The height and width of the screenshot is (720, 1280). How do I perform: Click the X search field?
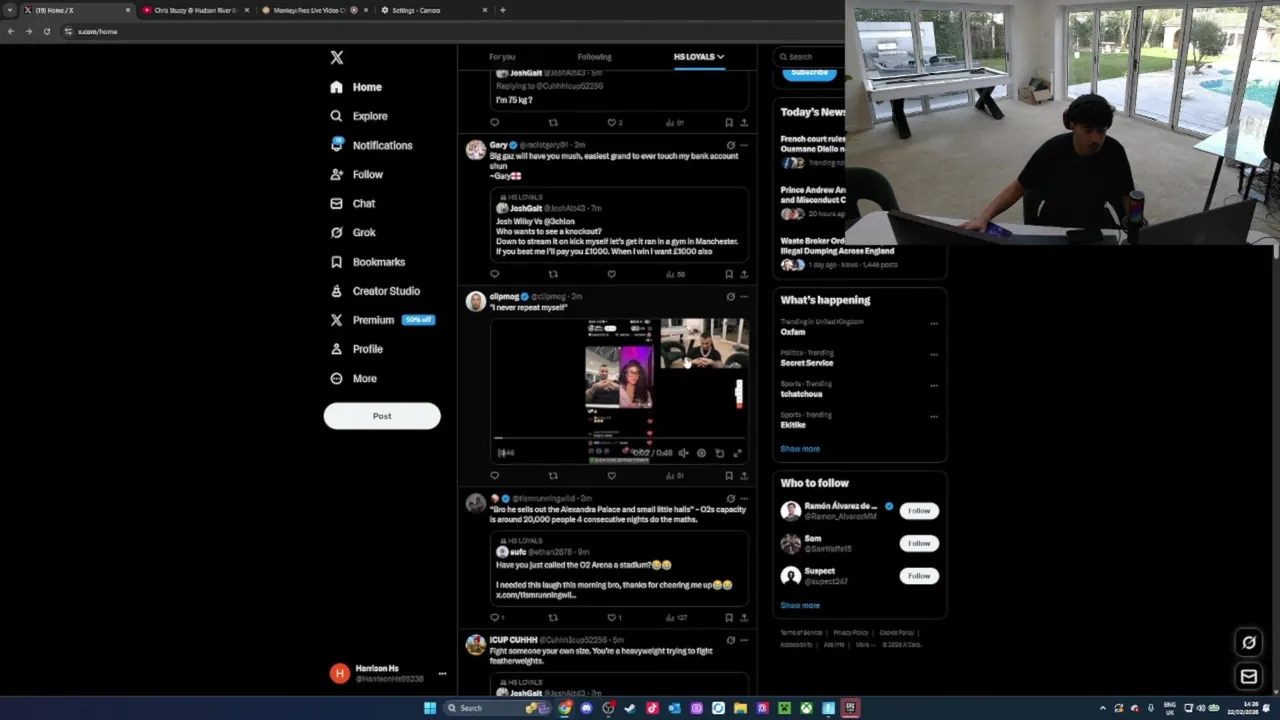pyautogui.click(x=812, y=57)
